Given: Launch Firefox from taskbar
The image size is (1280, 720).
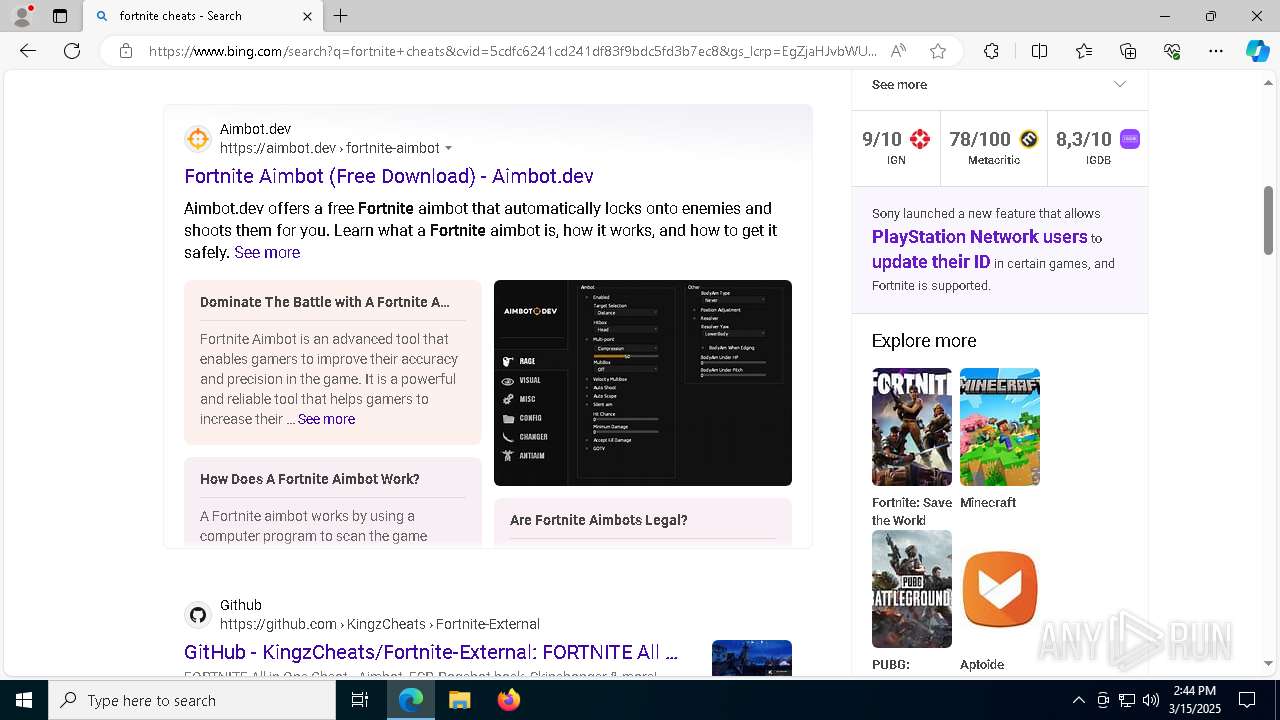Looking at the screenshot, I should (508, 700).
